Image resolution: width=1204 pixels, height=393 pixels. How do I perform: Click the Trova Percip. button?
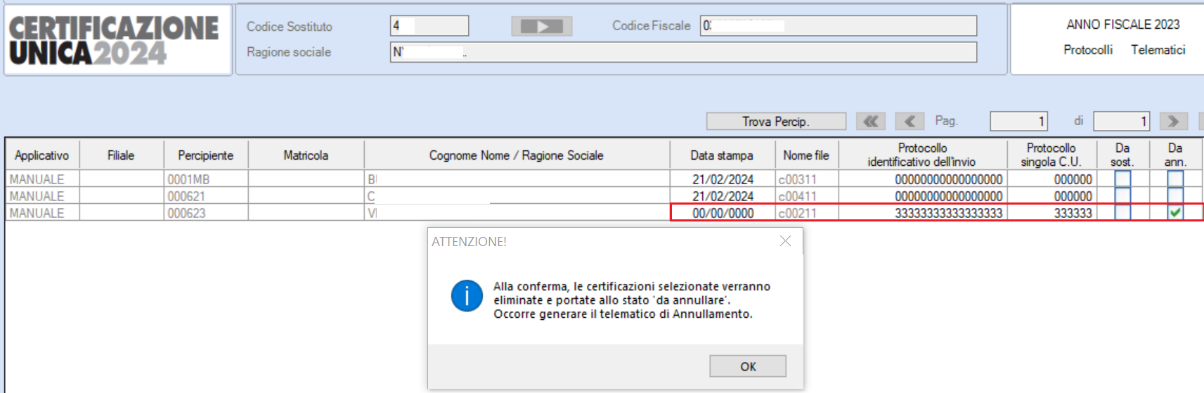pyautogui.click(x=775, y=121)
